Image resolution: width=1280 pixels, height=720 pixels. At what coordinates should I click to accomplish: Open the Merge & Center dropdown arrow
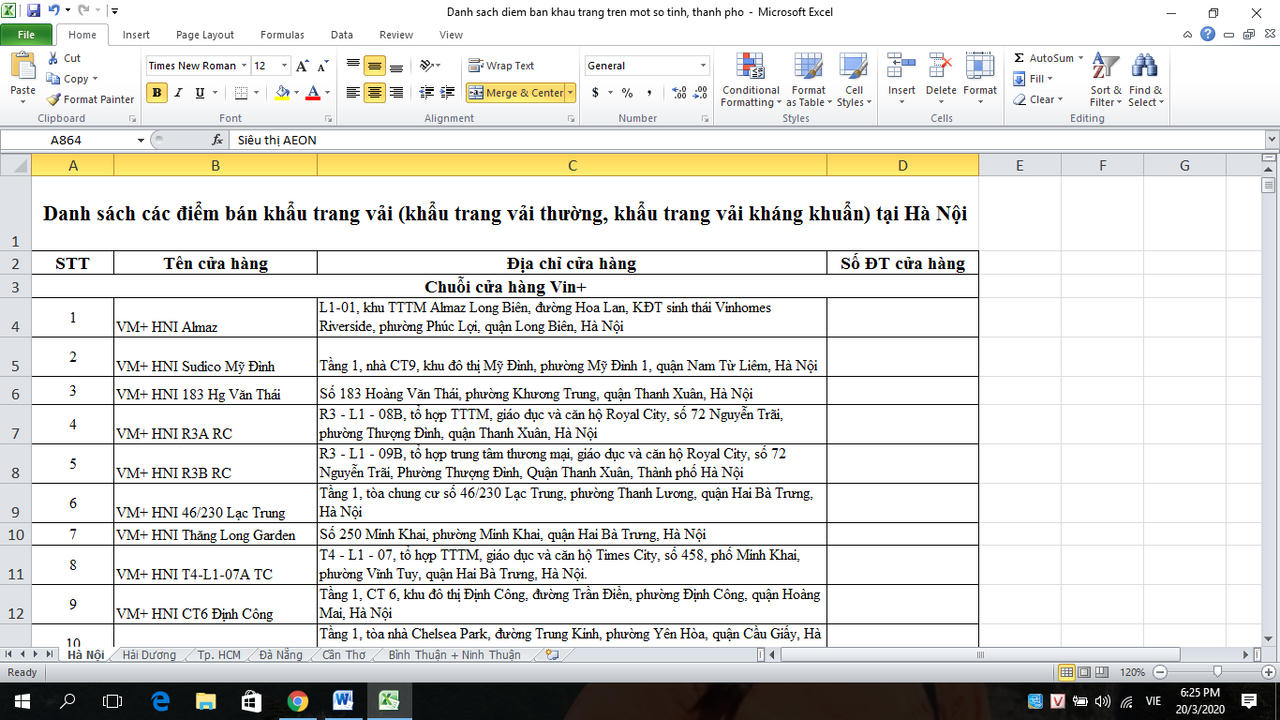(x=570, y=93)
